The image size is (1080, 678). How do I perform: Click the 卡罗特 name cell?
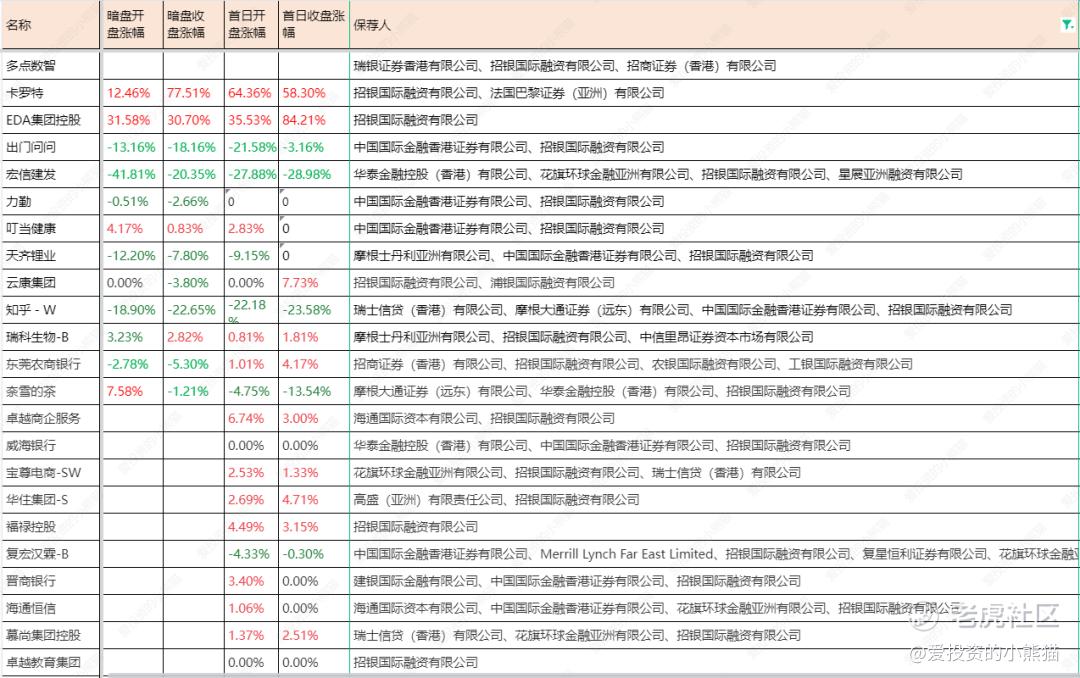pyautogui.click(x=52, y=93)
